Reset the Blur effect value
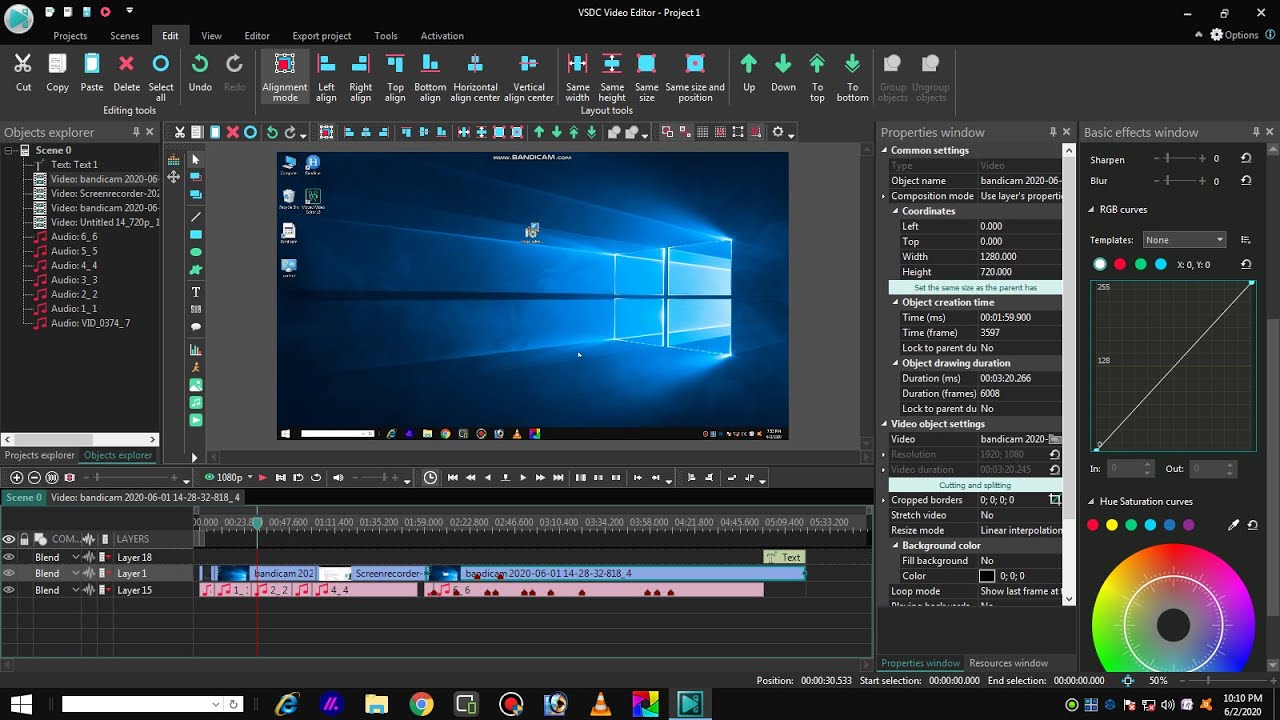1280x720 pixels. tap(1246, 181)
